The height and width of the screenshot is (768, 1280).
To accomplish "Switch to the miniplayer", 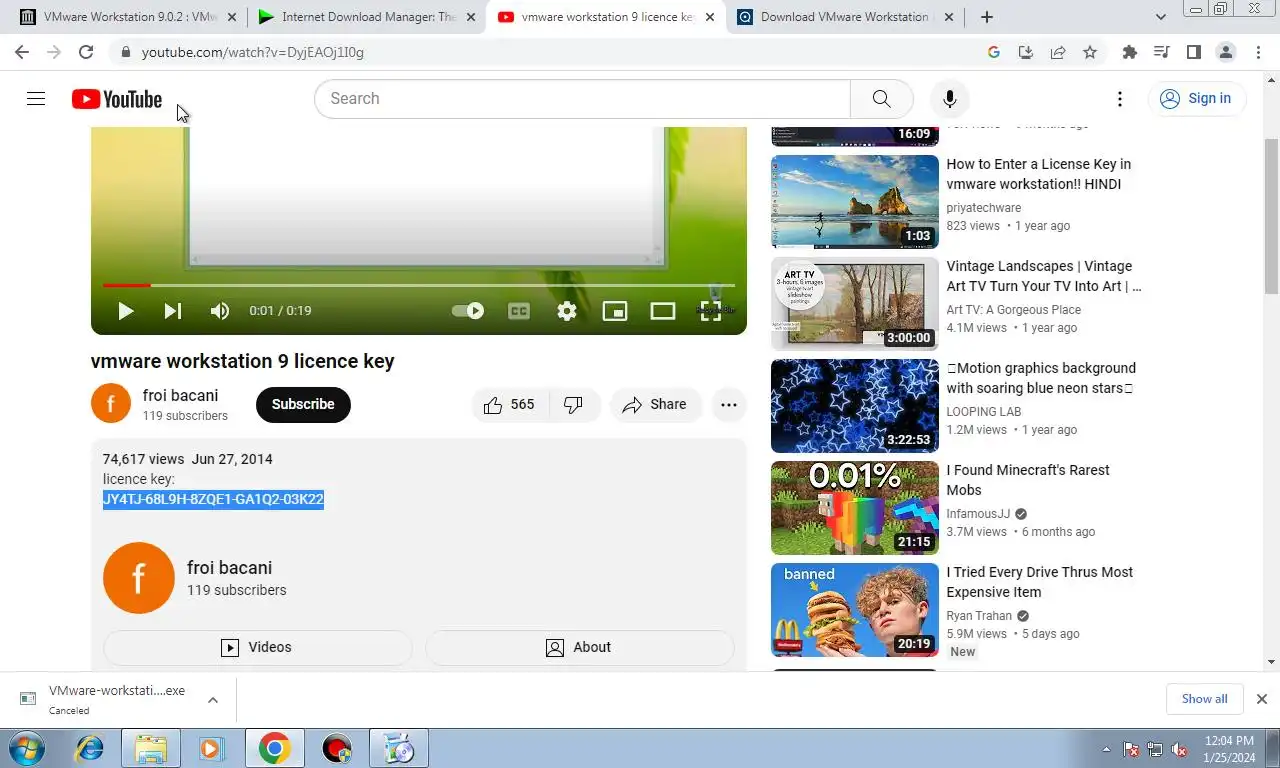I will click(x=615, y=311).
